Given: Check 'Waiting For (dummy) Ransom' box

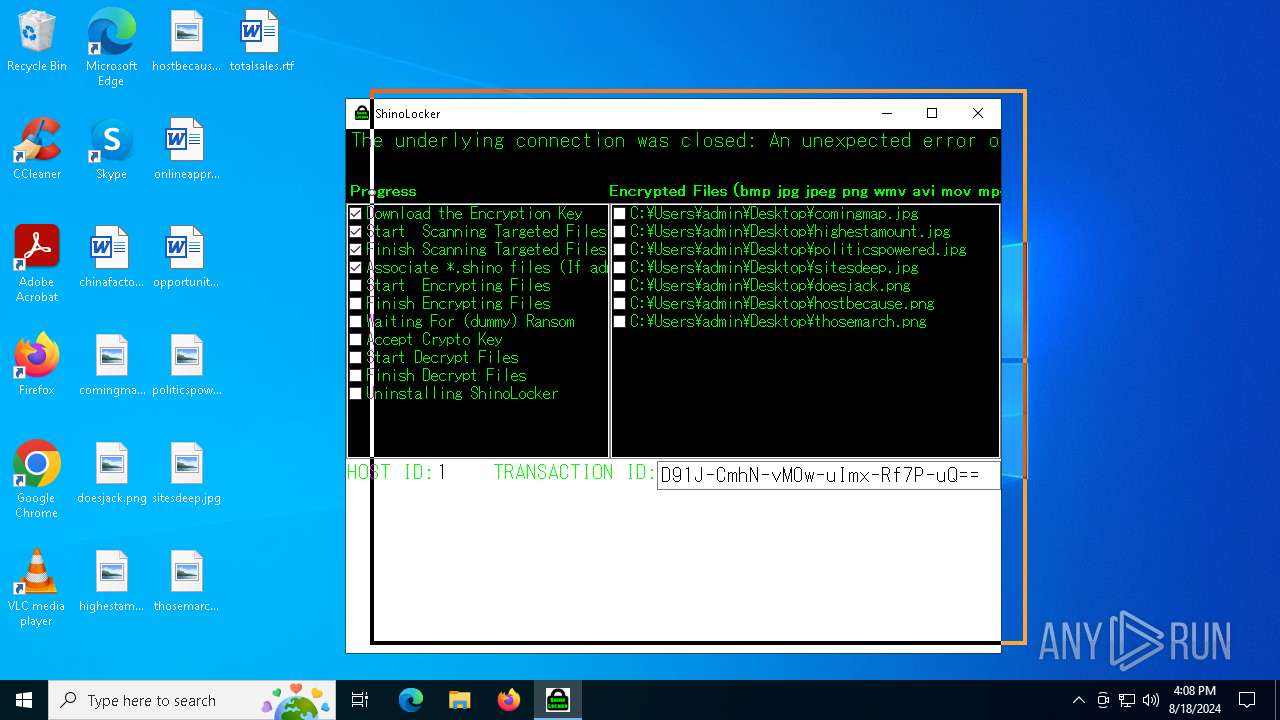Looking at the screenshot, I should pyautogui.click(x=355, y=321).
